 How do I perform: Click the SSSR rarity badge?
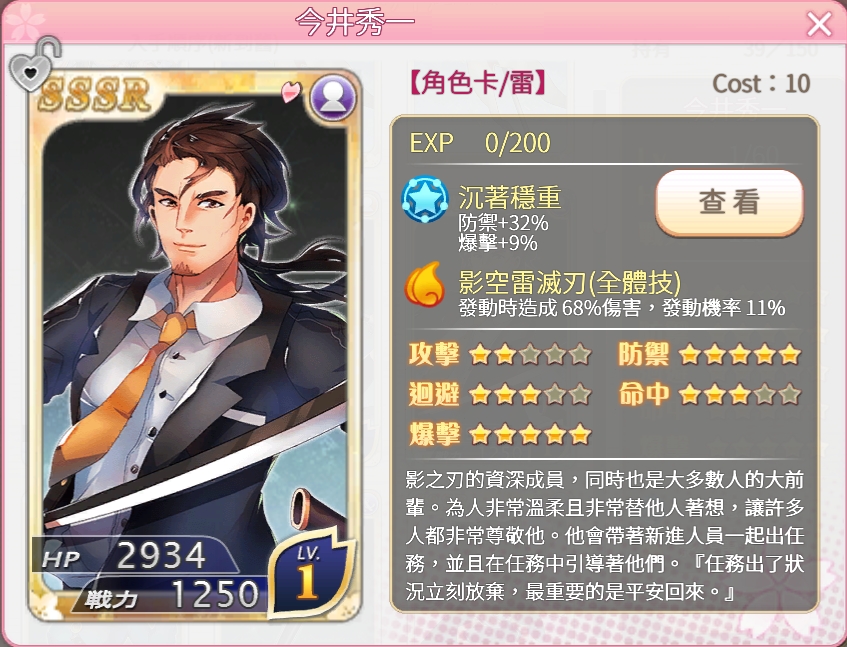coord(94,95)
